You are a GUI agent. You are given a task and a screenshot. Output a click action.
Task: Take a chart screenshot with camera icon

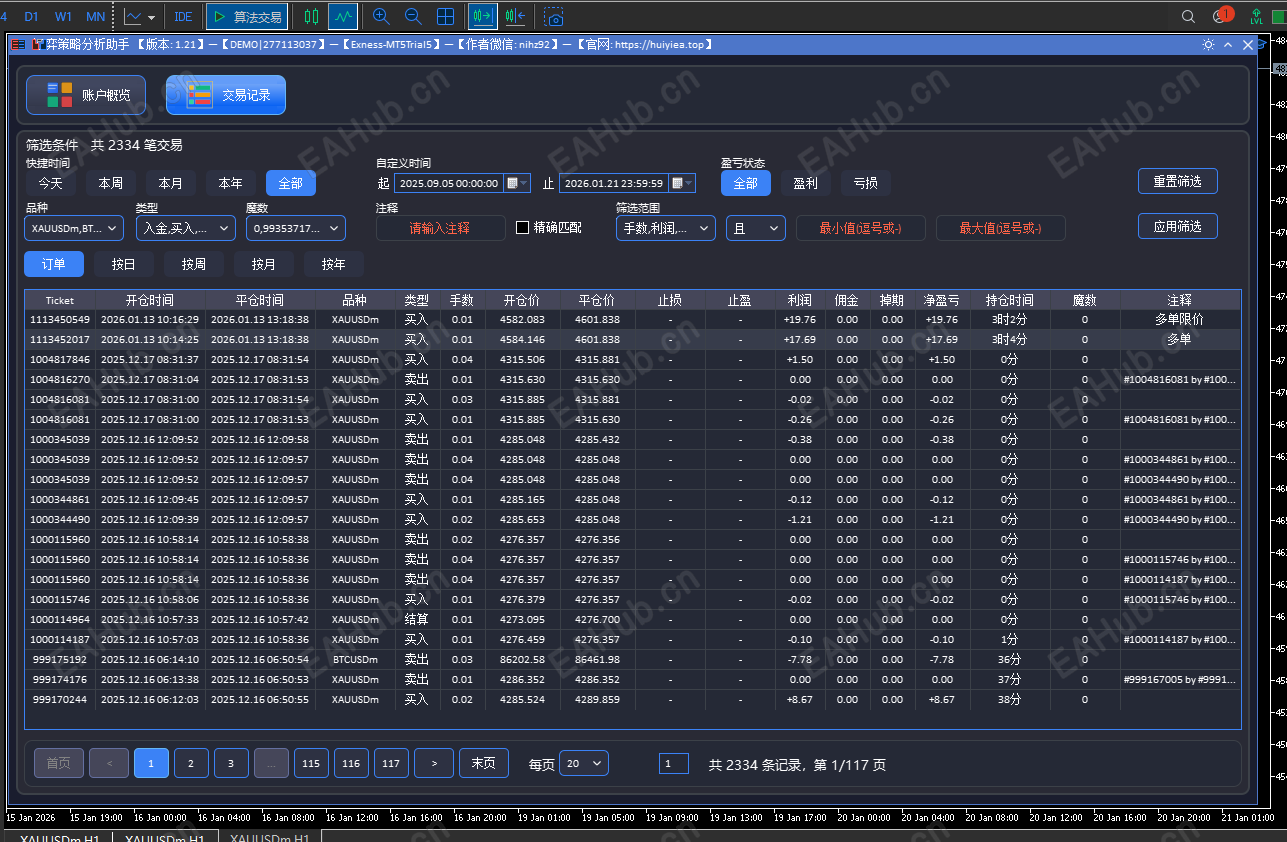tap(554, 16)
